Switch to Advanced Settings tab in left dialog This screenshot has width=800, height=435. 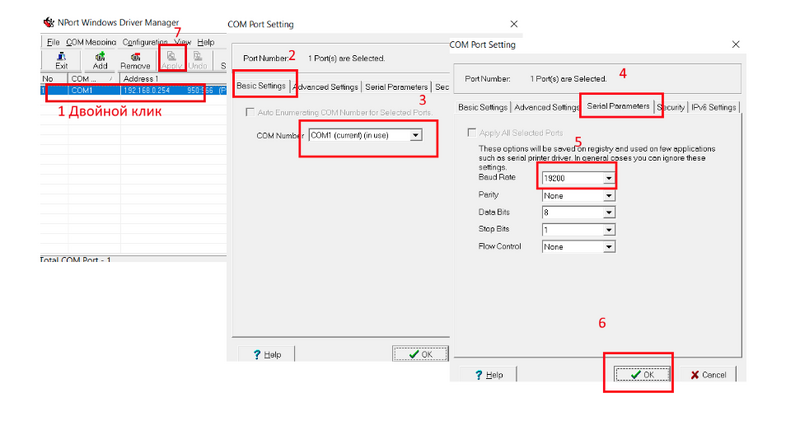[326, 87]
